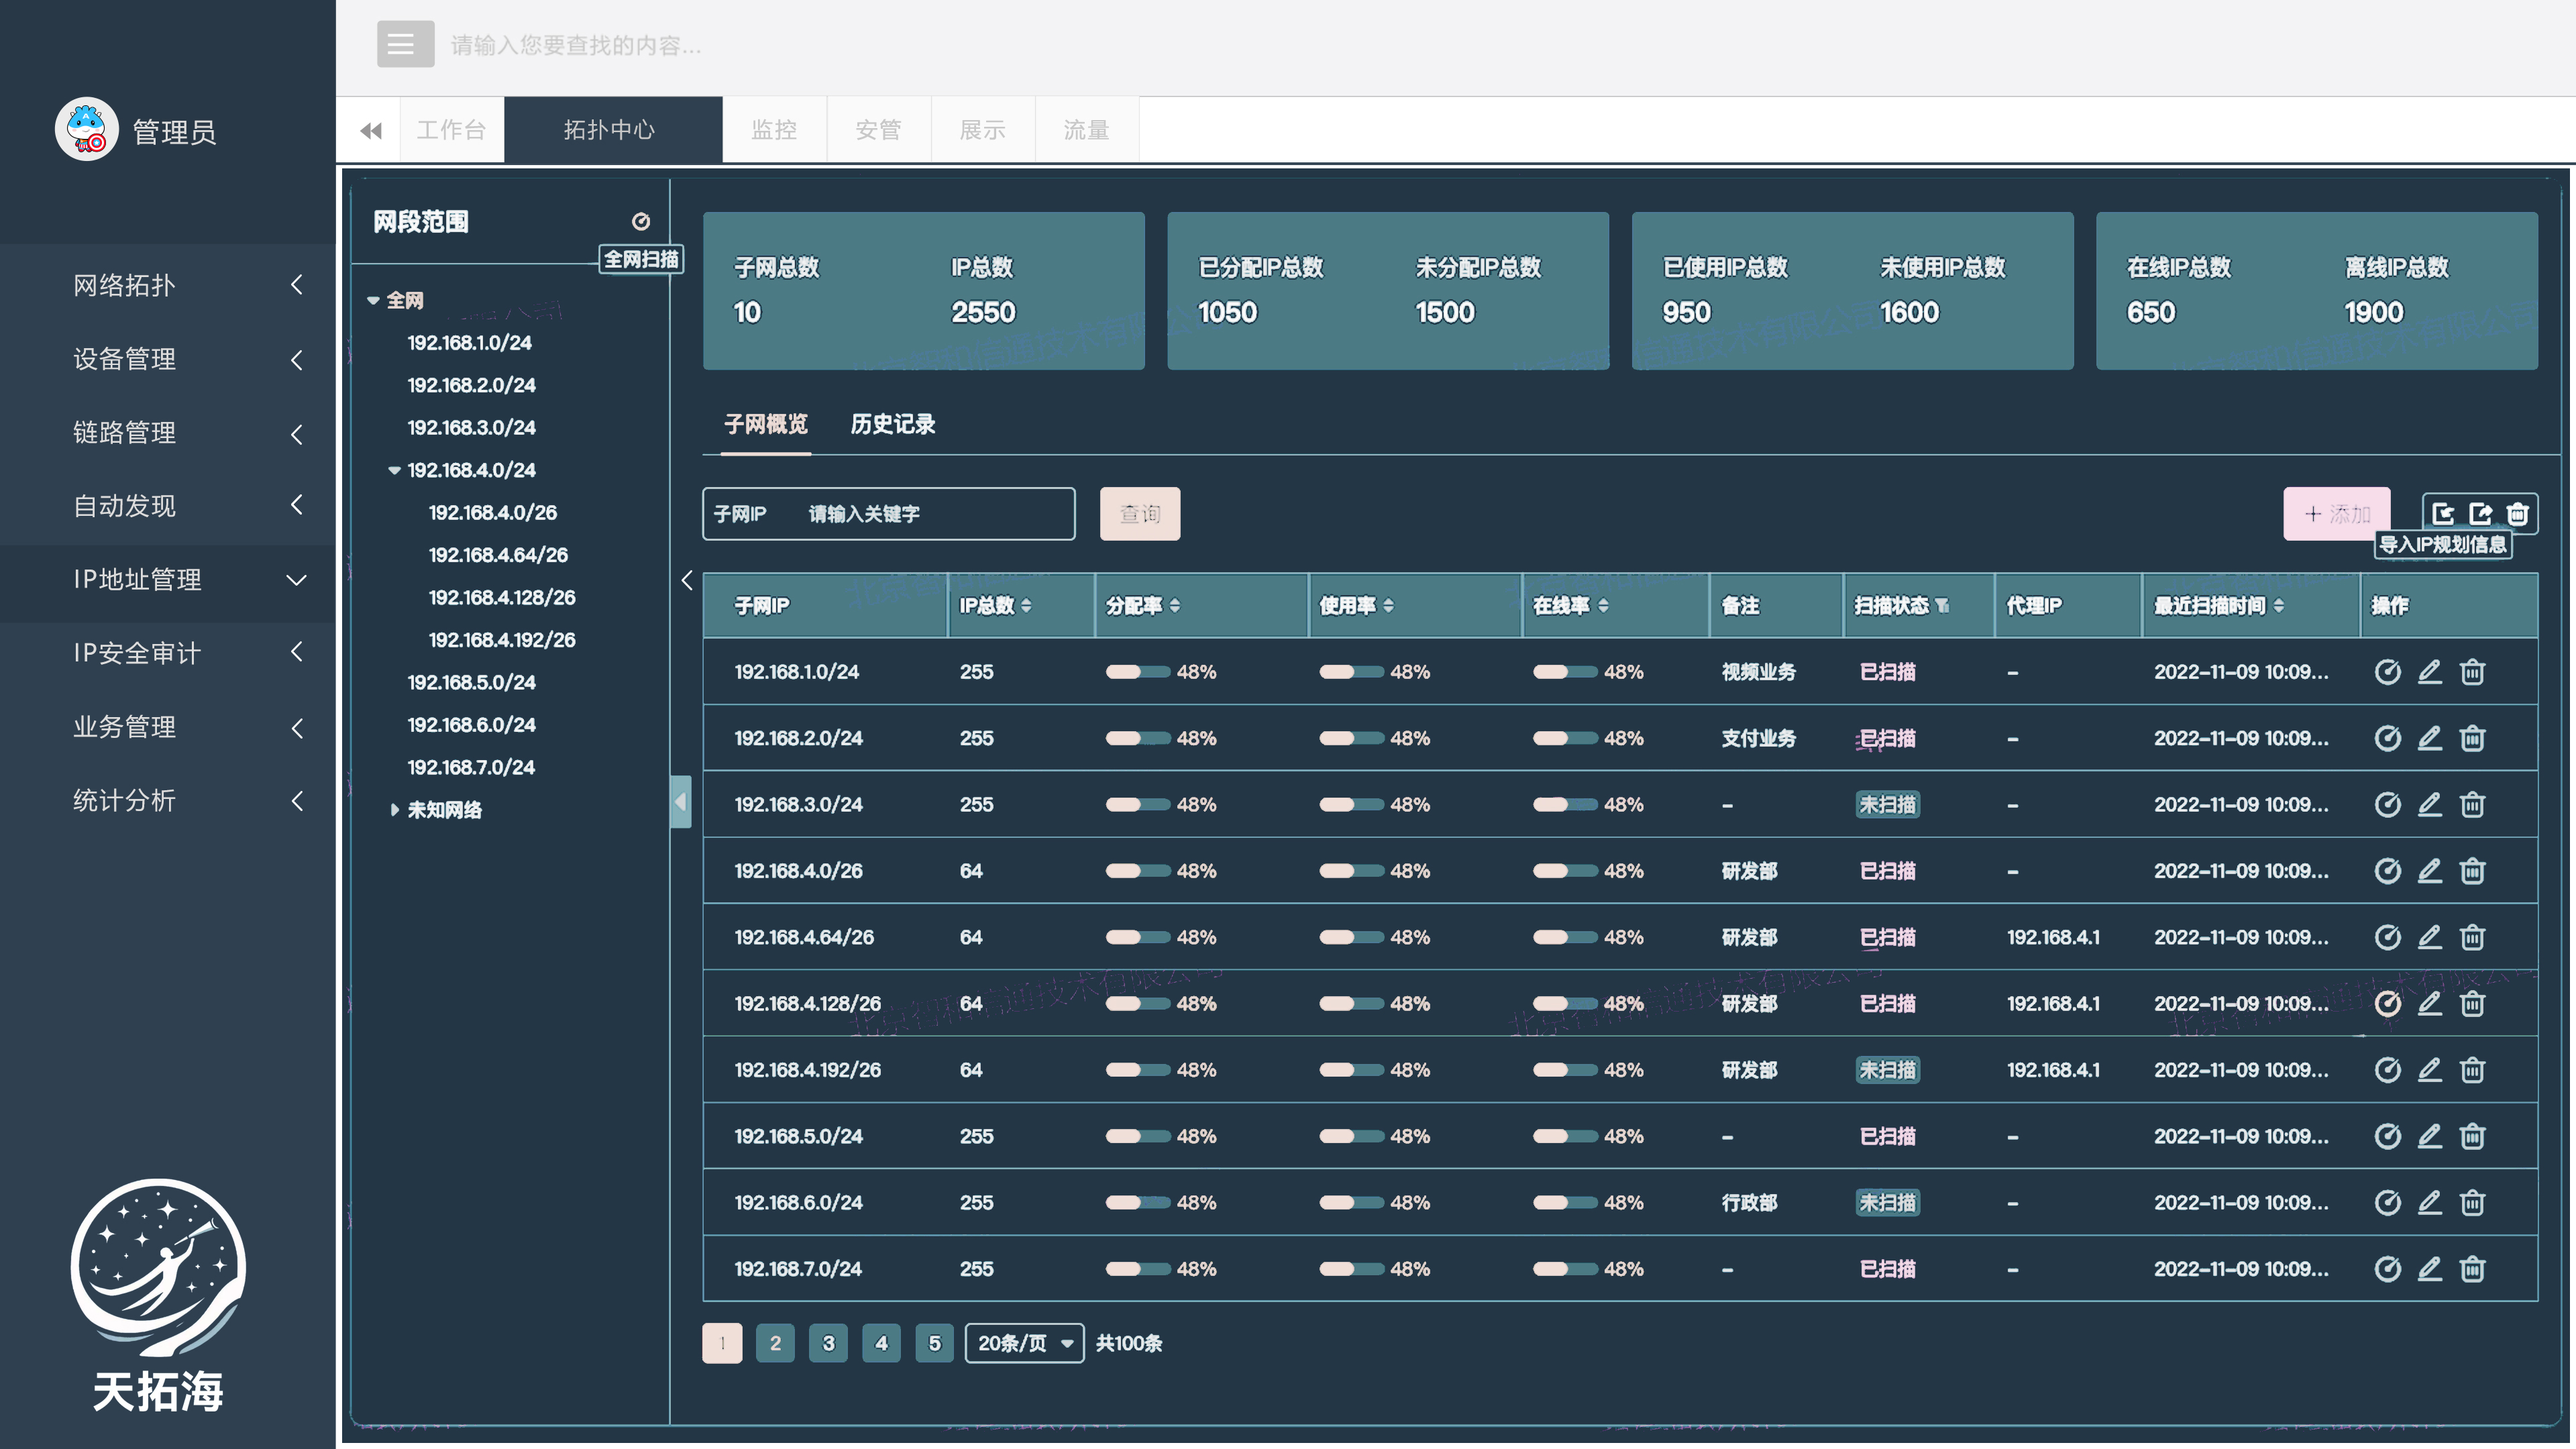Collapse the 192.168.4.0/24 tree node
This screenshot has height=1449, width=2576.
394,470
